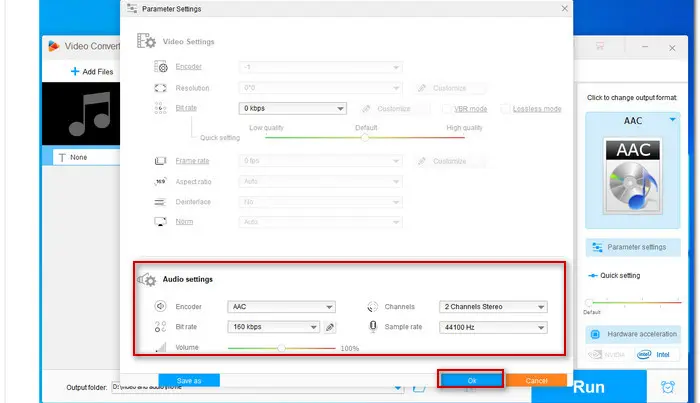Click the Ok button in Parameter Settings
Image resolution: width=700 pixels, height=403 pixels.
471,380
